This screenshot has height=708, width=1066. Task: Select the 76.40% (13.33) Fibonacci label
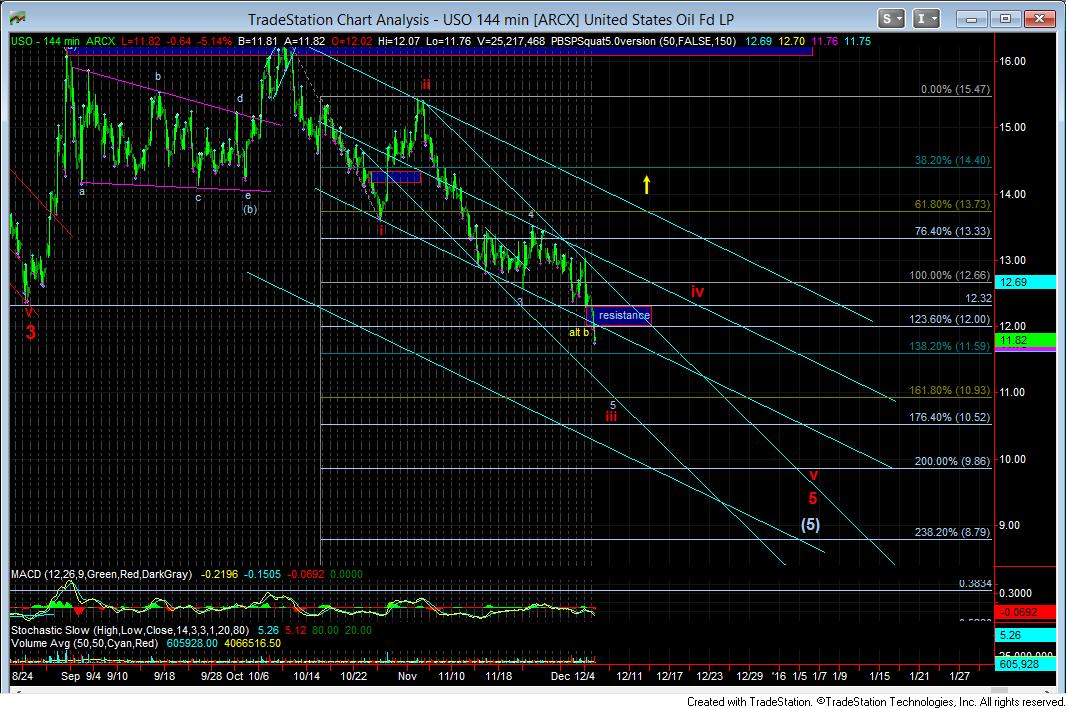pos(952,232)
